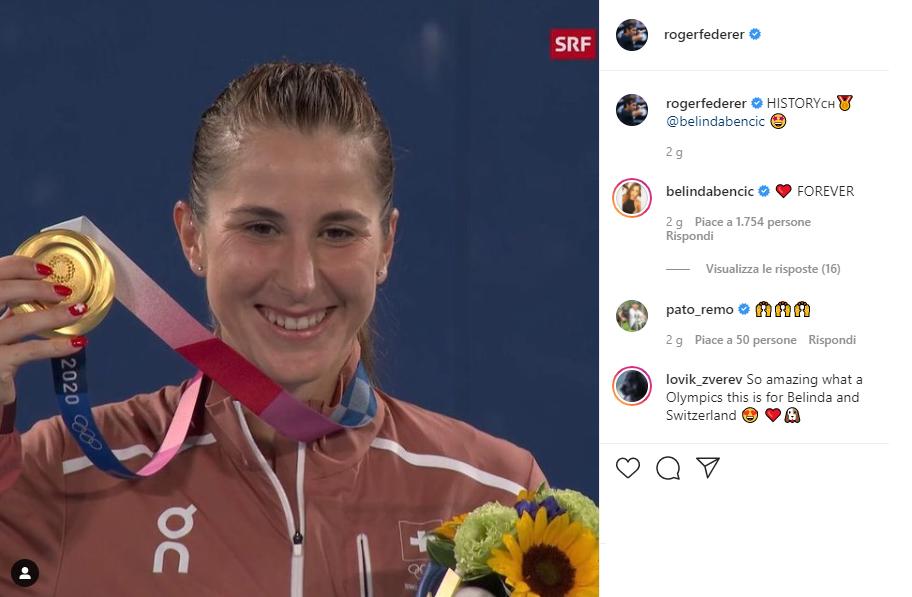Expand replies via Visualizza le risposte (16)
The height and width of the screenshot is (597, 912).
click(x=772, y=269)
